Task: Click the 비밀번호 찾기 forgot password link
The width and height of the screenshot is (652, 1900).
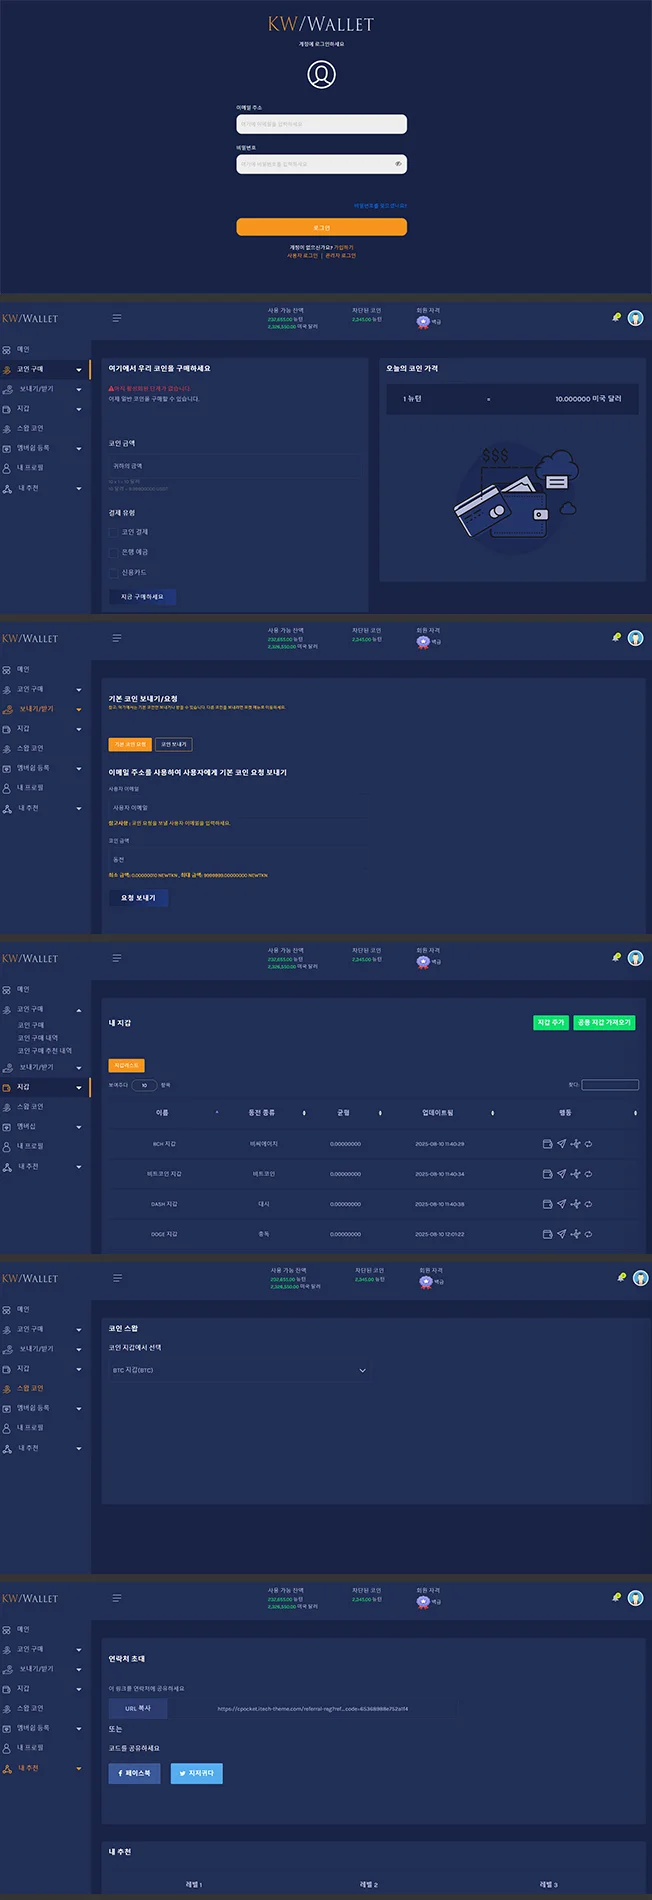Action: (380, 205)
